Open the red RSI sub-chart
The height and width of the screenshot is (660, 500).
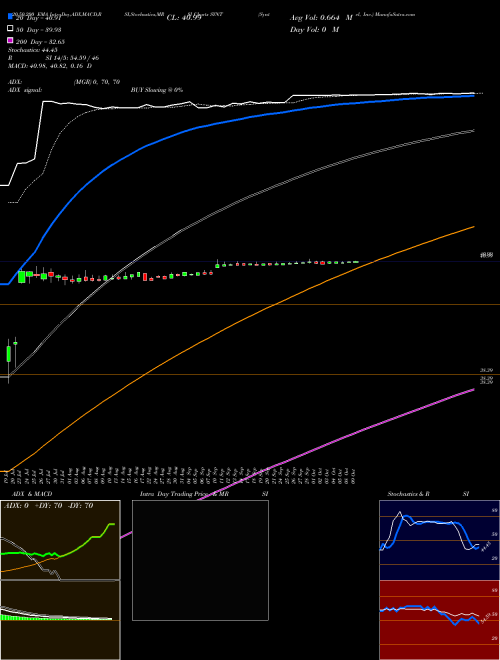439,620
